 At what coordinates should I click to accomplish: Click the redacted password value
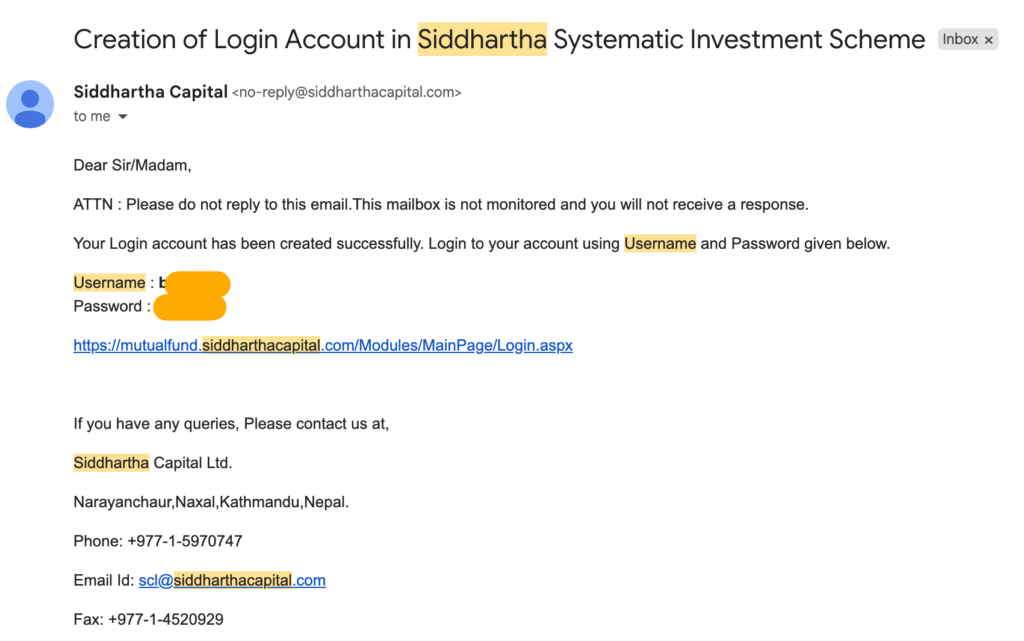[x=190, y=307]
